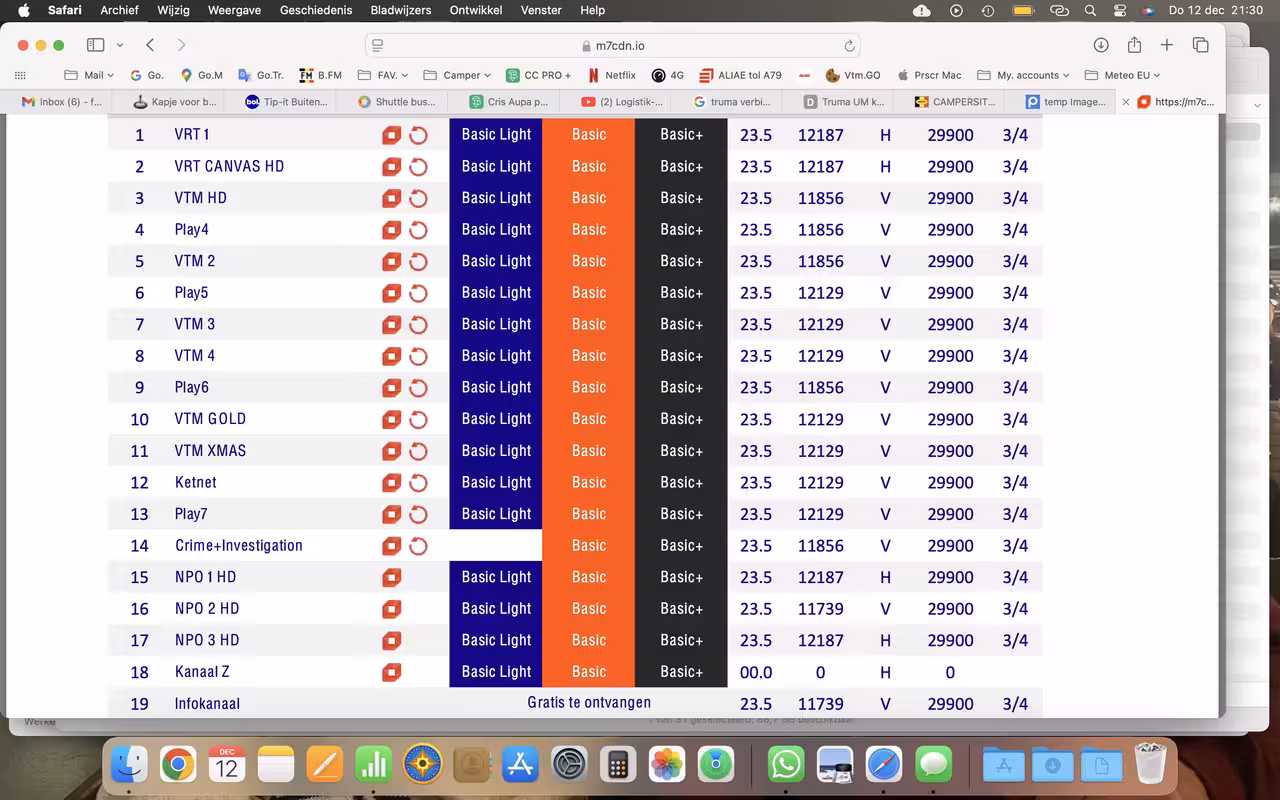Switch to the Tip-it Buiten tab
Image resolution: width=1280 pixels, height=800 pixels.
click(x=286, y=102)
